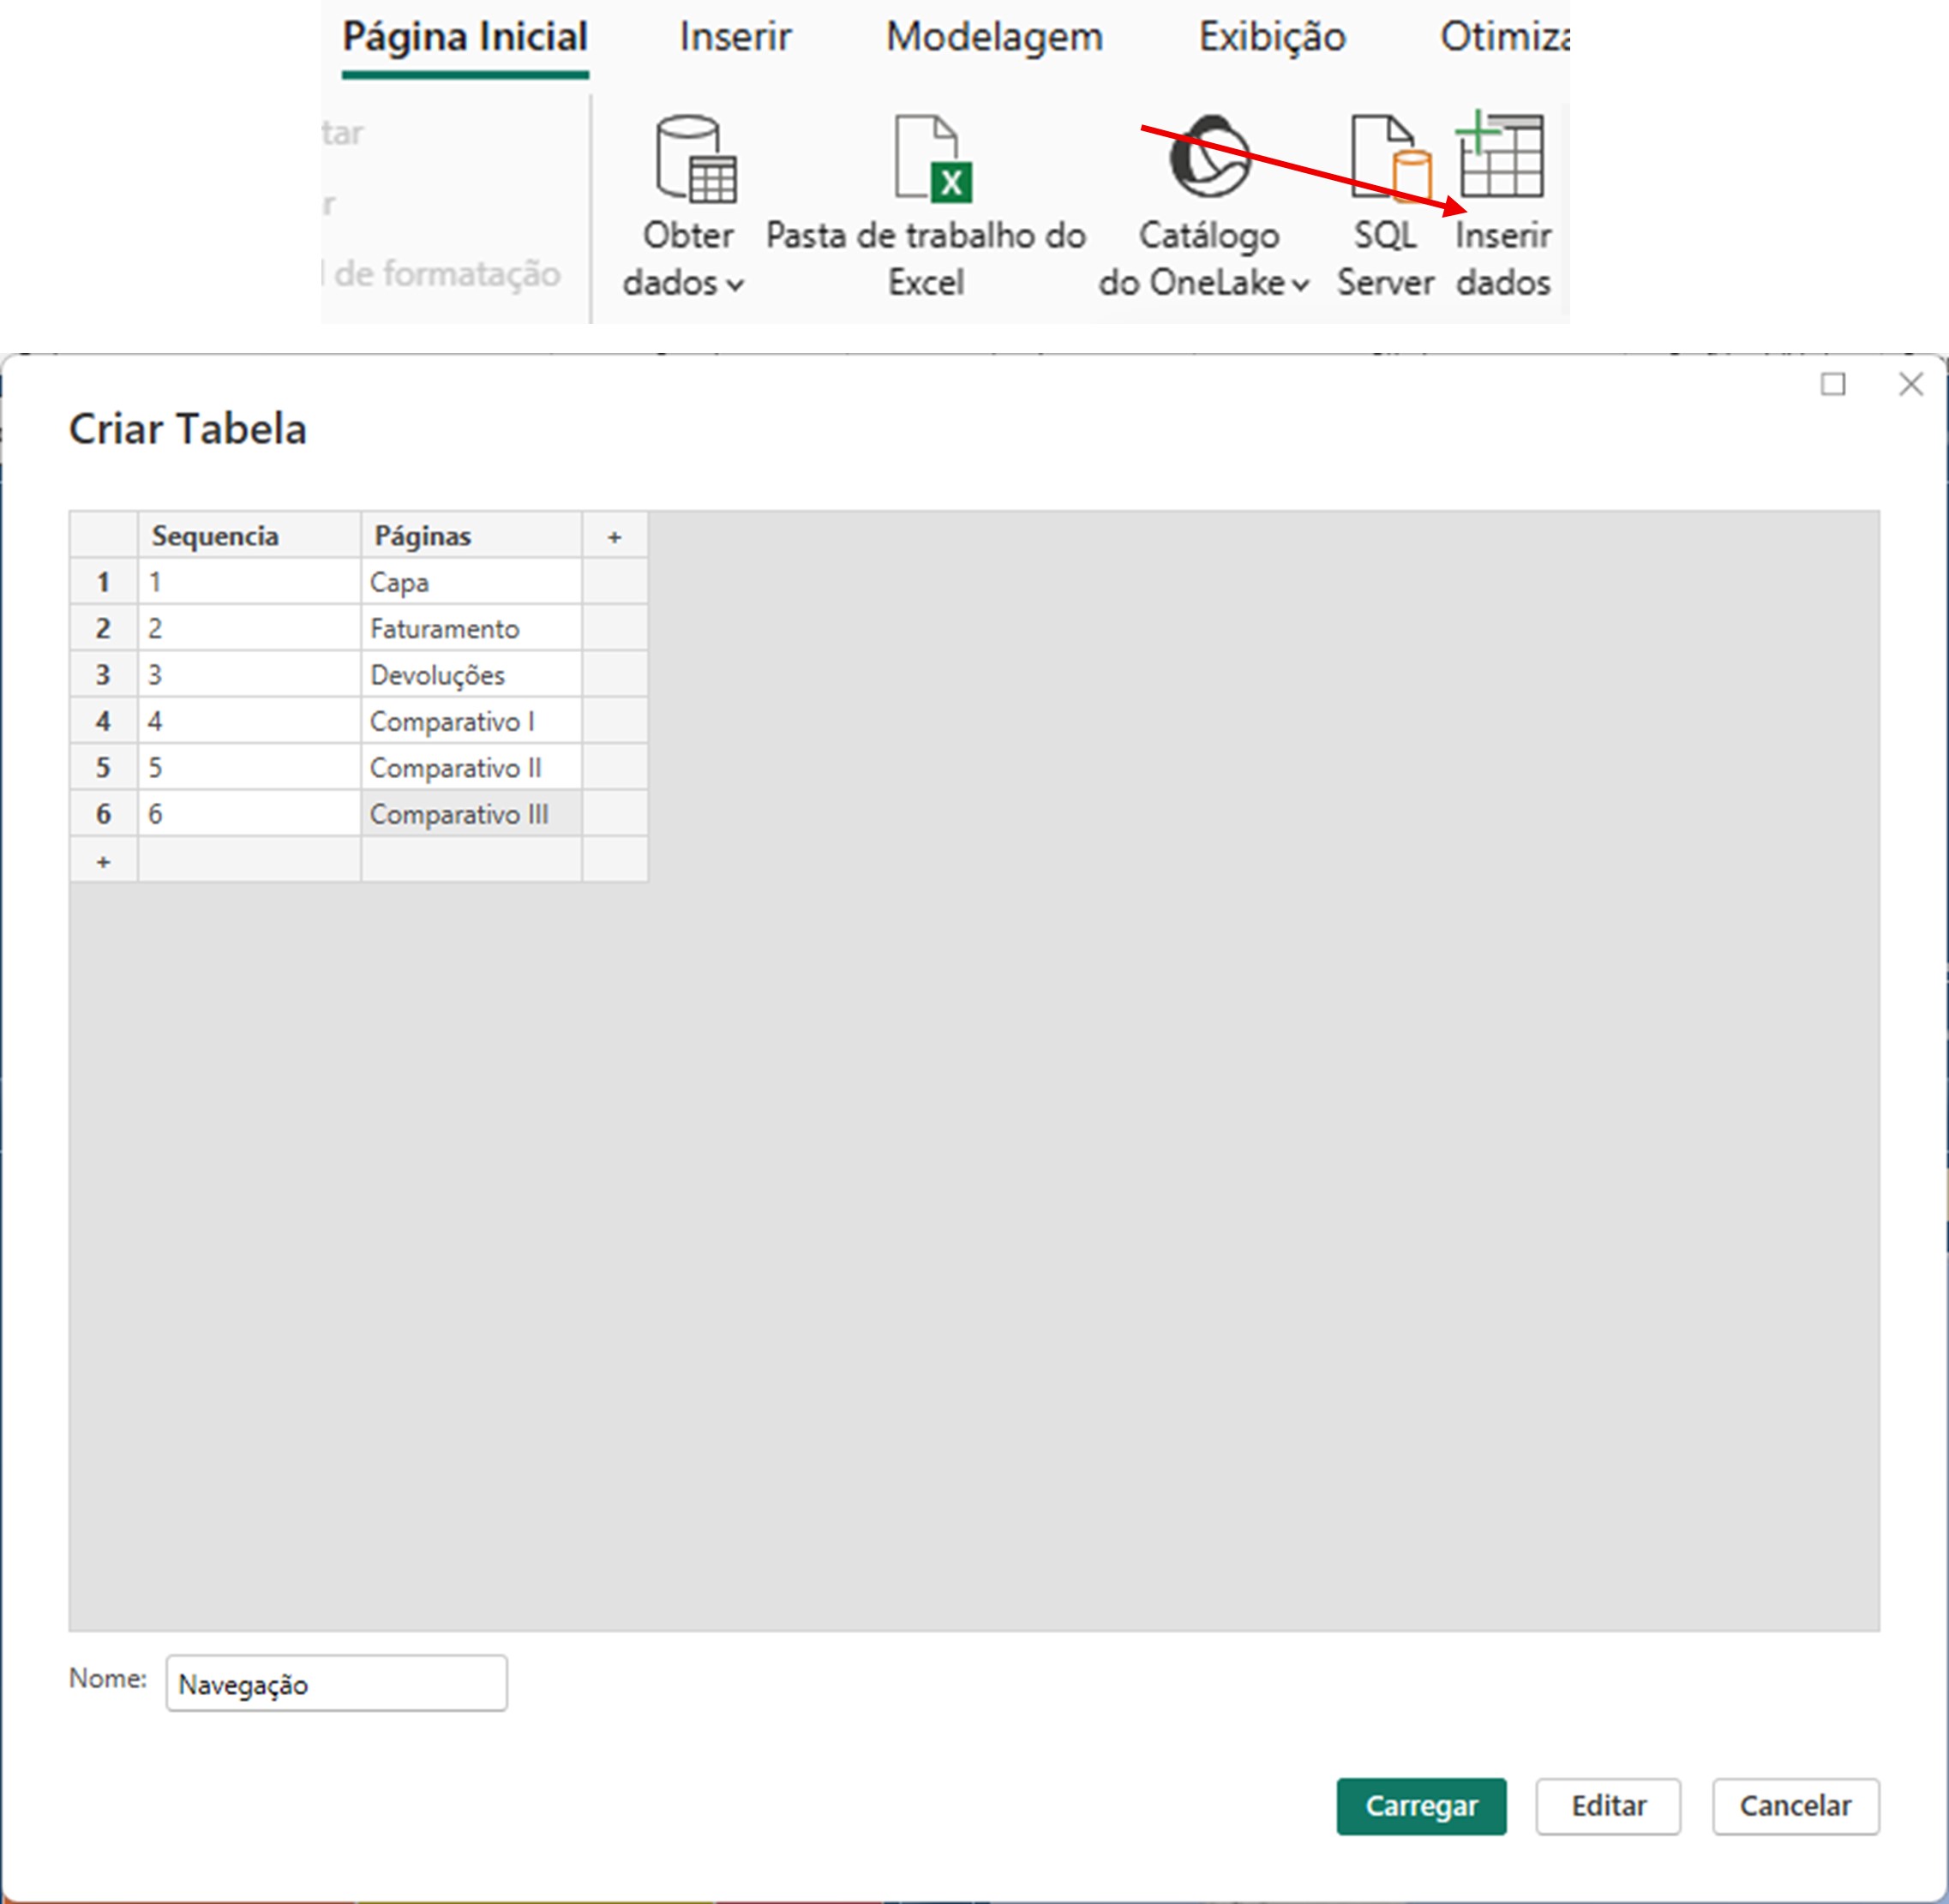Add a new row with plus
Image resolution: width=1949 pixels, height=1904 pixels.
[x=103, y=861]
